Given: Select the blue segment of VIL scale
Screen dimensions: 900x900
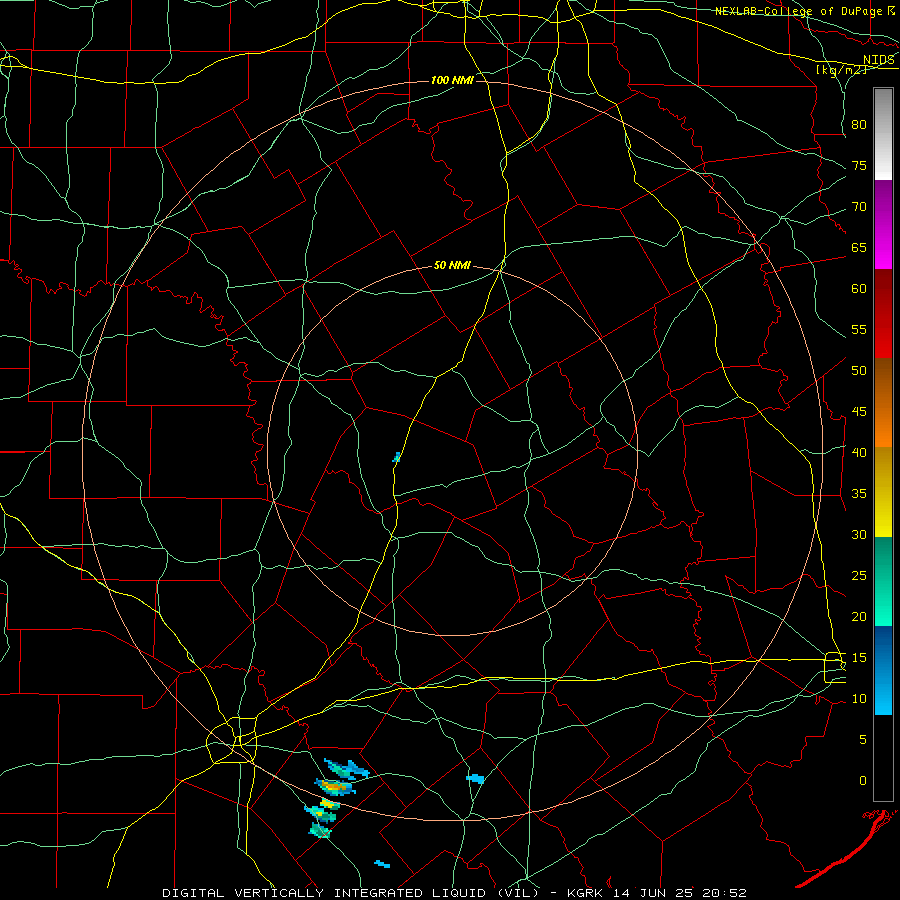Looking at the screenshot, I should coord(883,670).
